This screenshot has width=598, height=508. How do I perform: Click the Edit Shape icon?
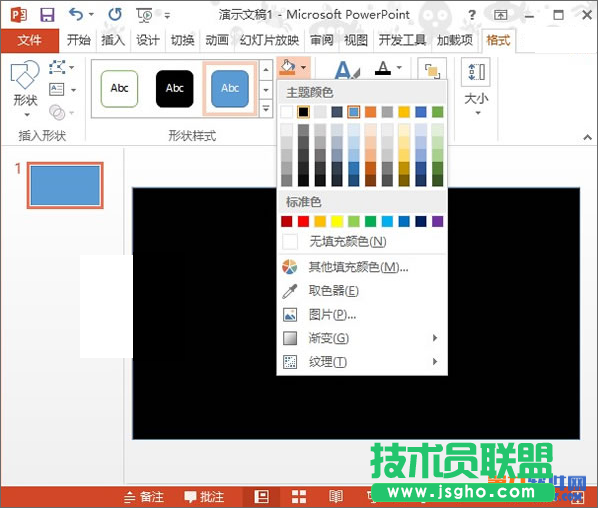pos(57,67)
